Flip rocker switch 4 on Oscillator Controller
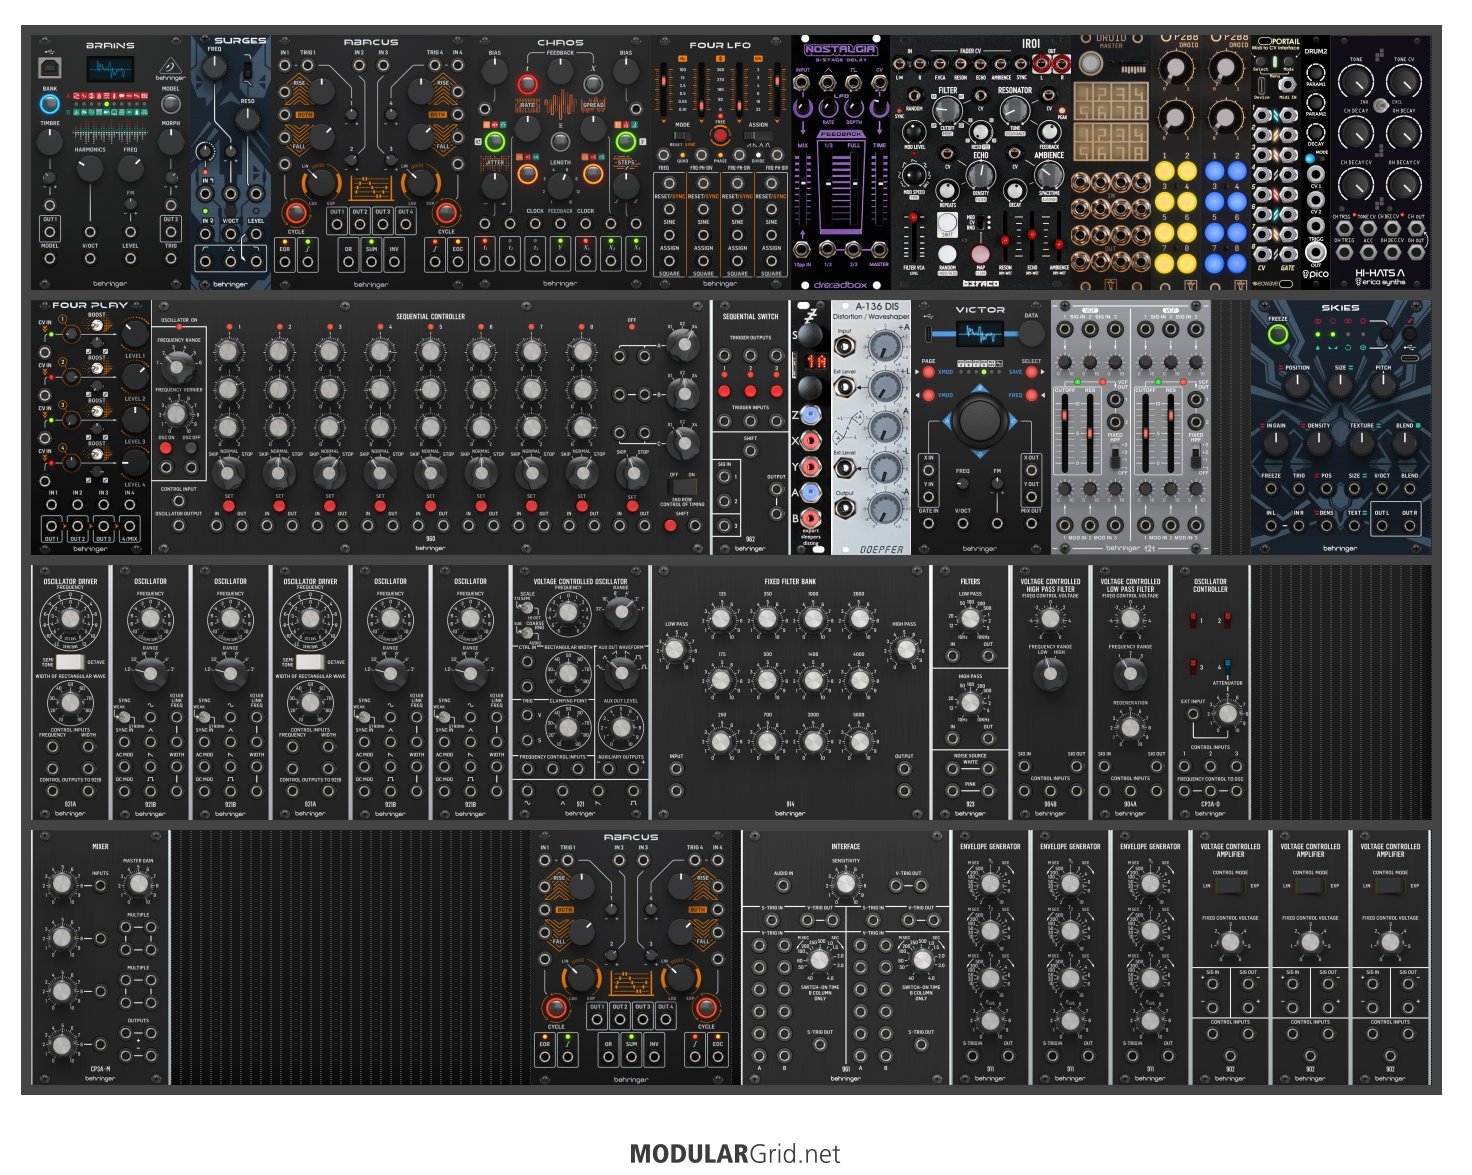The height and width of the screenshot is (1175, 1472). coord(1228,665)
